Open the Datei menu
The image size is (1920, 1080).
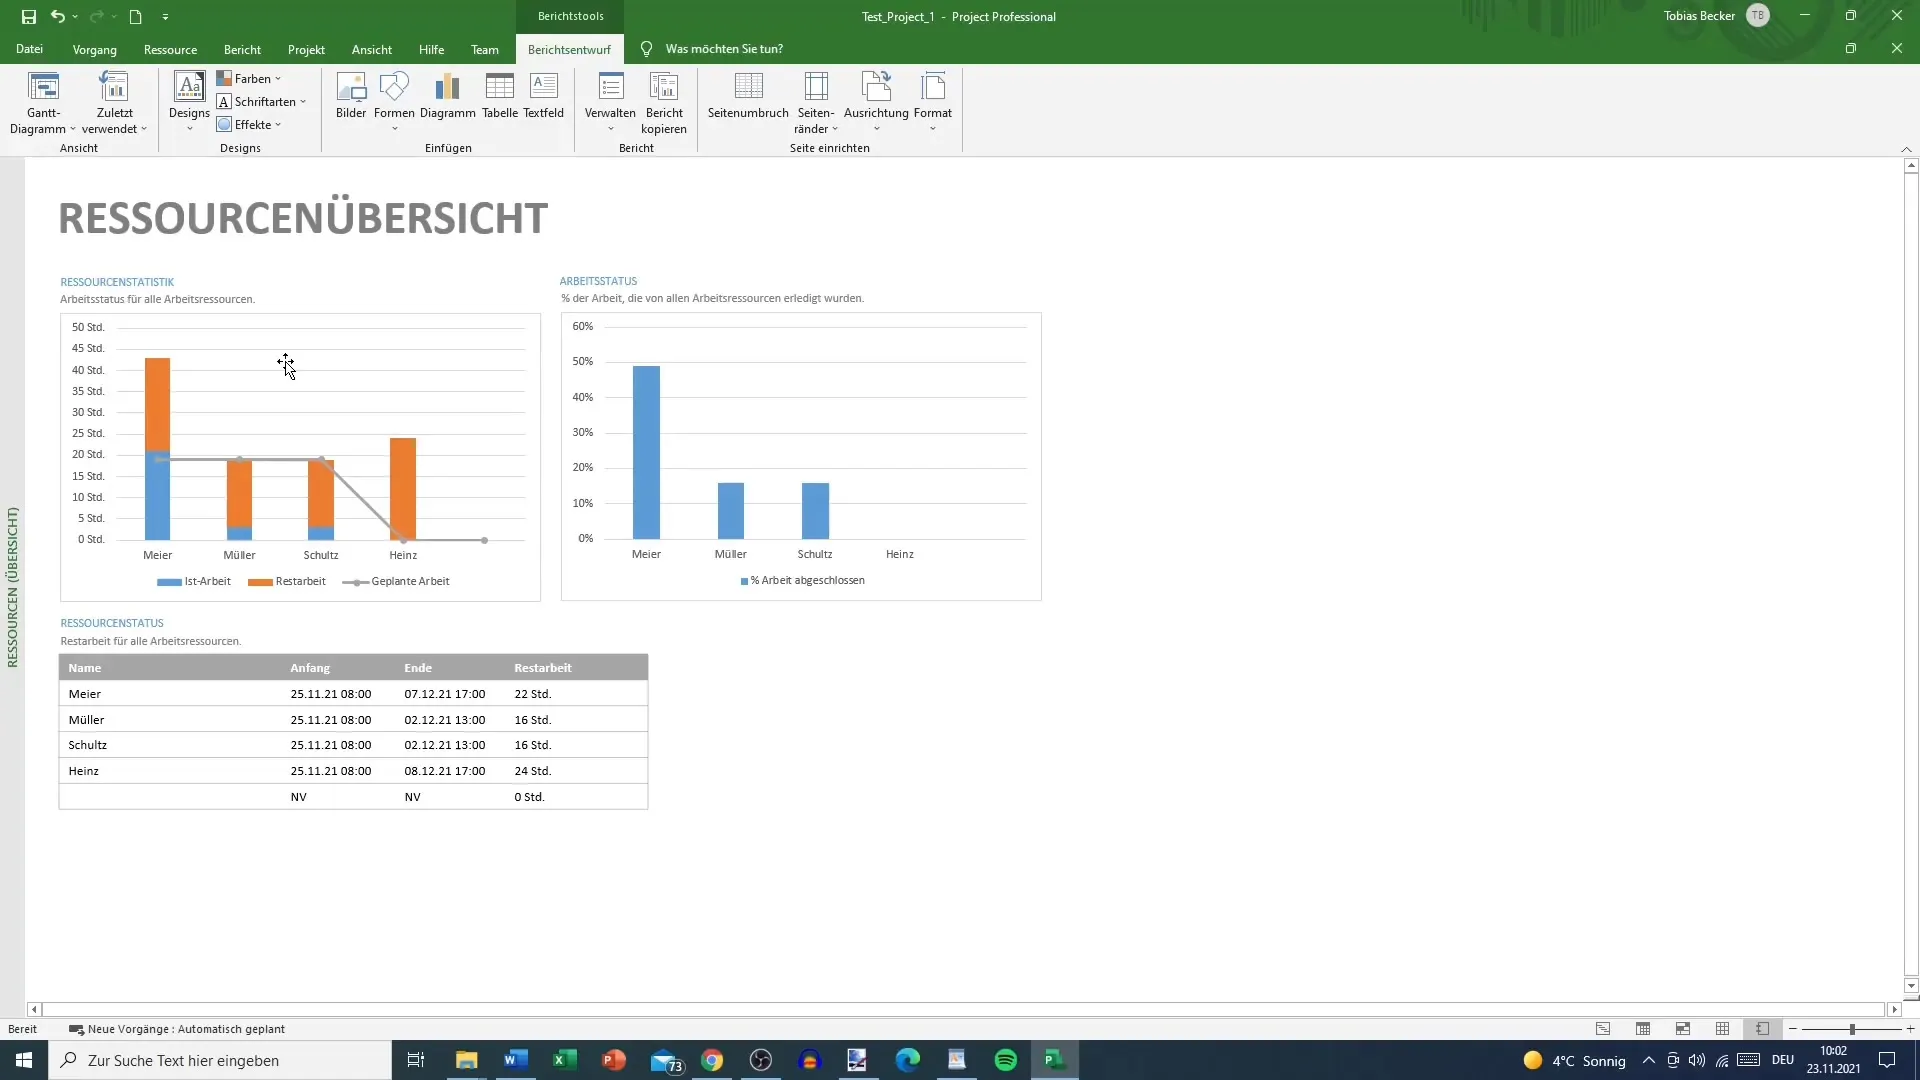click(x=29, y=49)
